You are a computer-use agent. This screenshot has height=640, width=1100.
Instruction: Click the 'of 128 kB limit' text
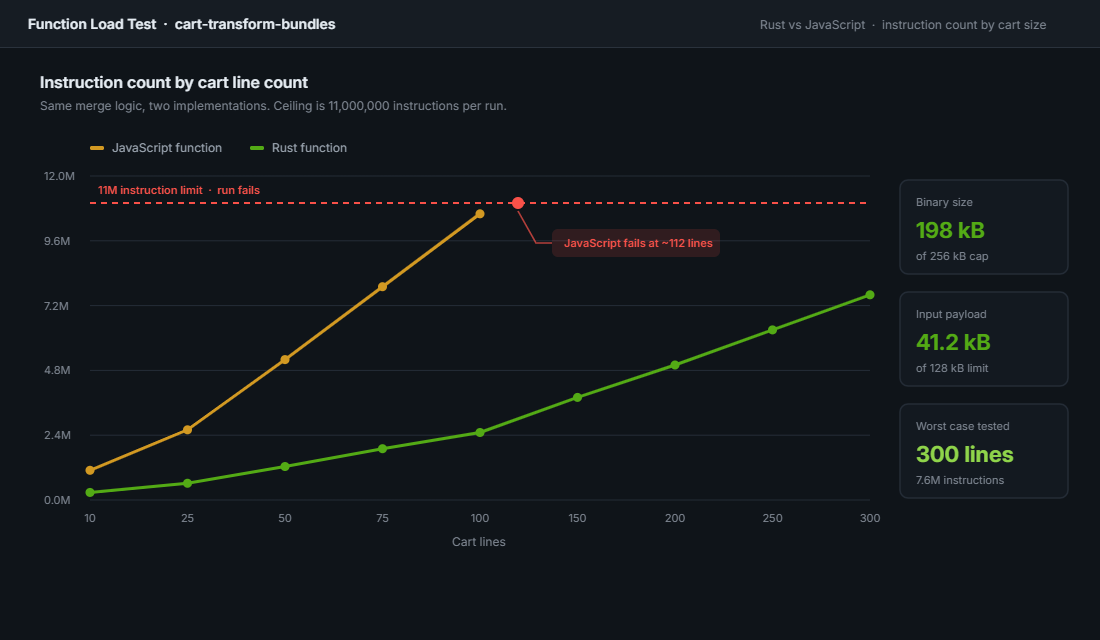pyautogui.click(x=952, y=368)
